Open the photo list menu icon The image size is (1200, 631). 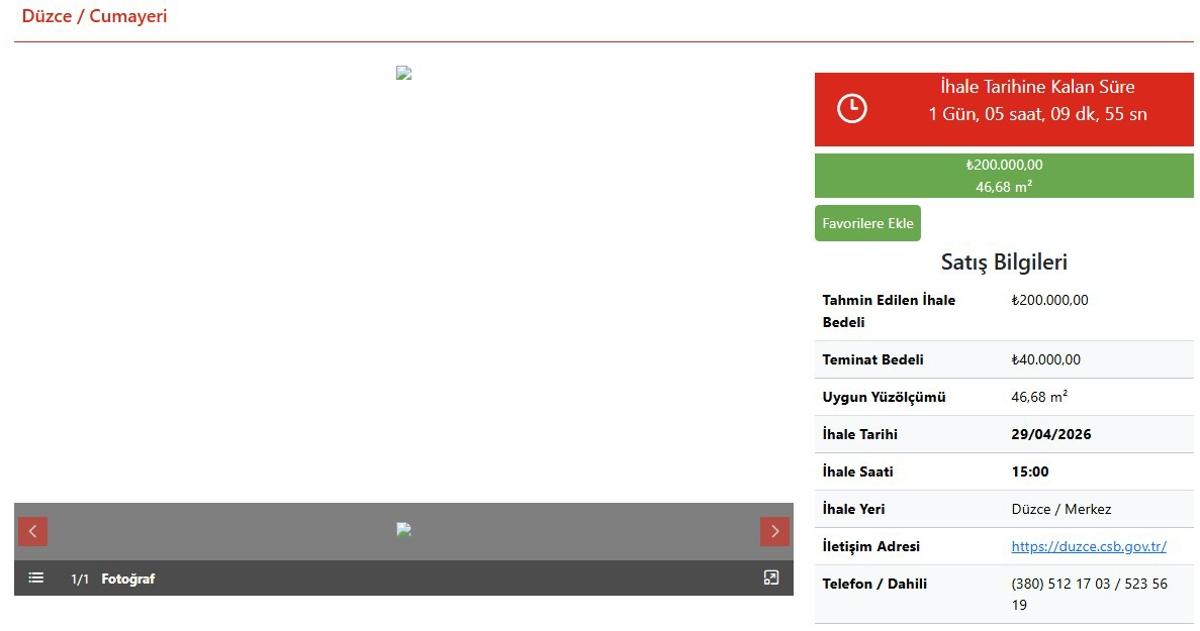tap(36, 578)
